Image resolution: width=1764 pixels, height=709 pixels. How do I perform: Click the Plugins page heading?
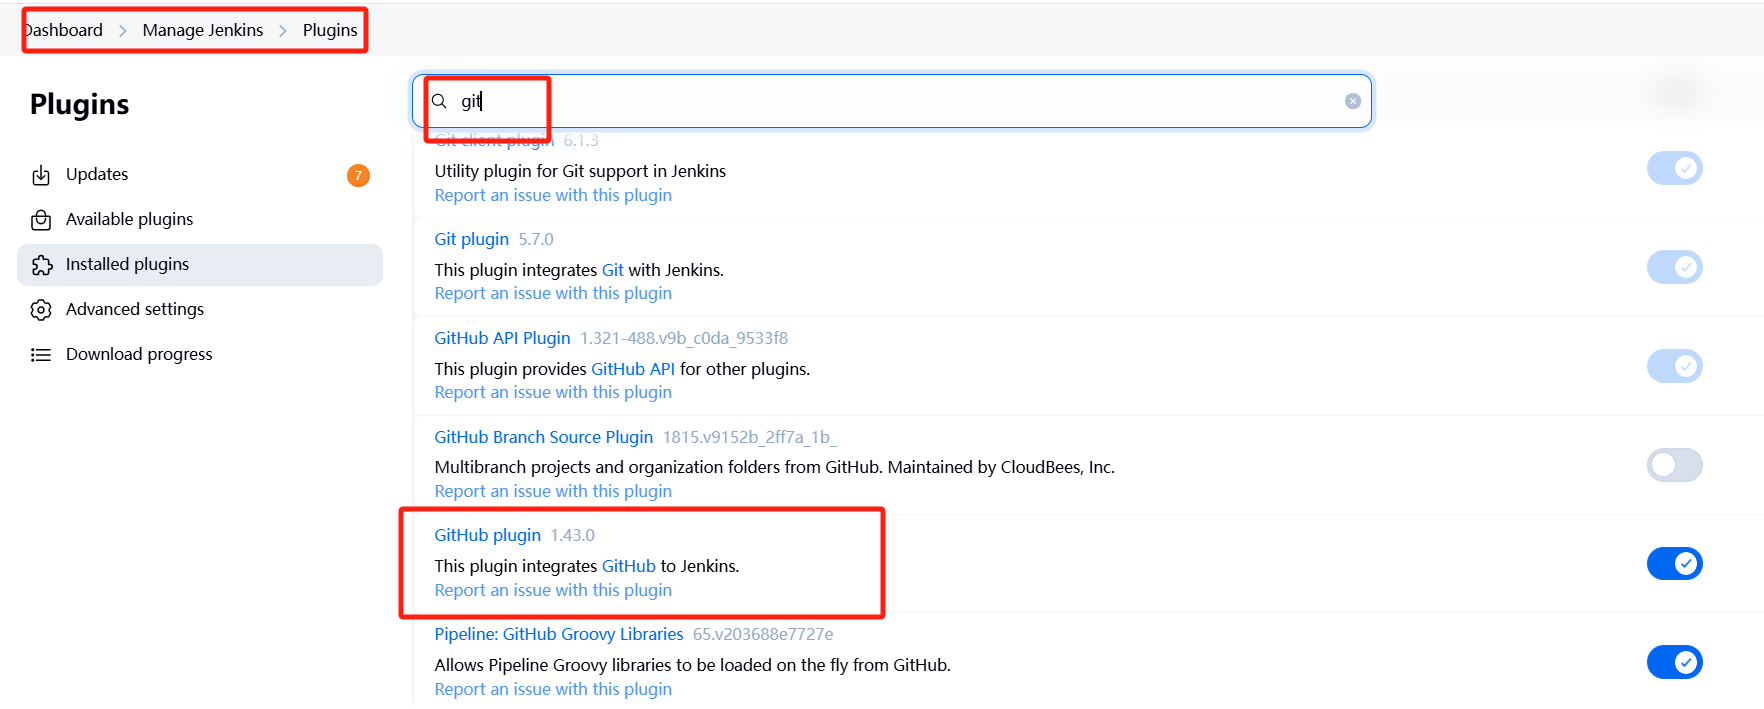(80, 104)
